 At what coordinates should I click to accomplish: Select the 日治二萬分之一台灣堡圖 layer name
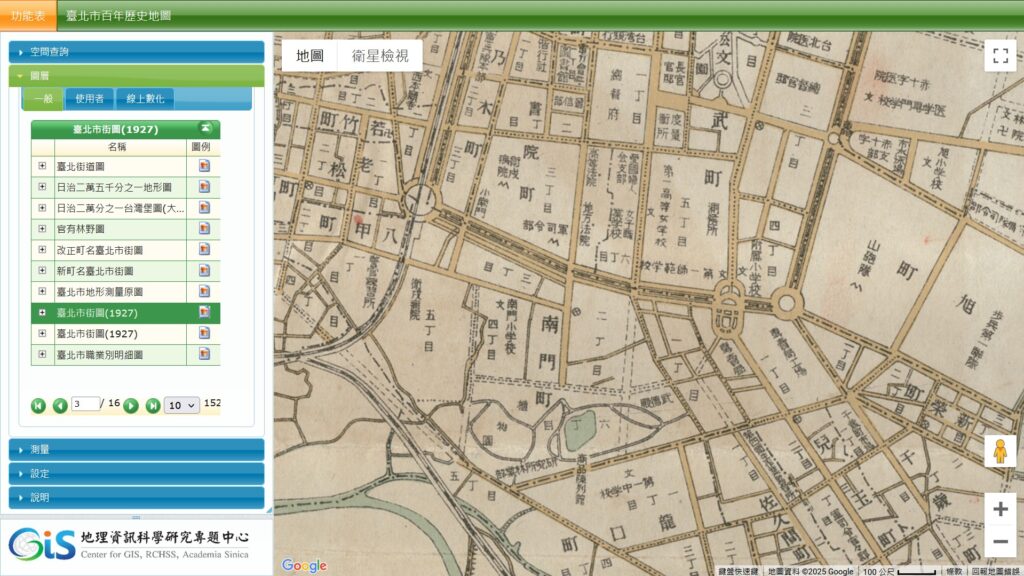pos(120,208)
